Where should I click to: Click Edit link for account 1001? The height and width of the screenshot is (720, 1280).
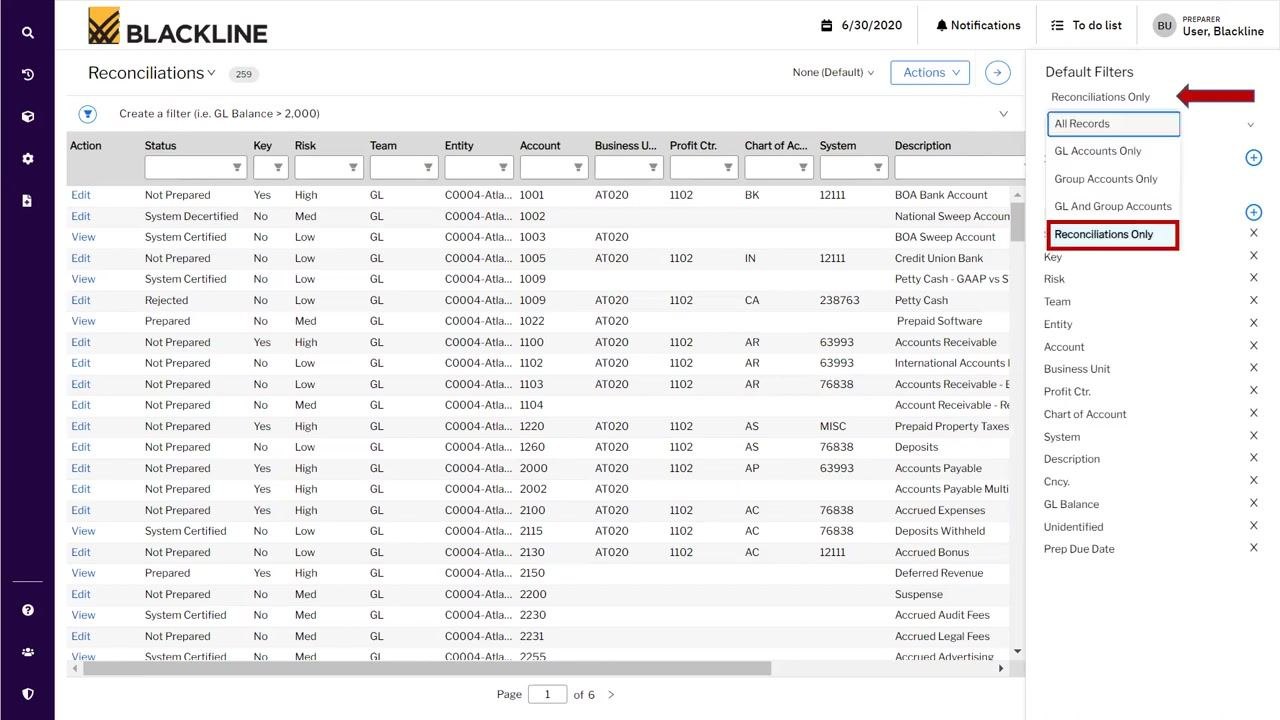pos(81,195)
